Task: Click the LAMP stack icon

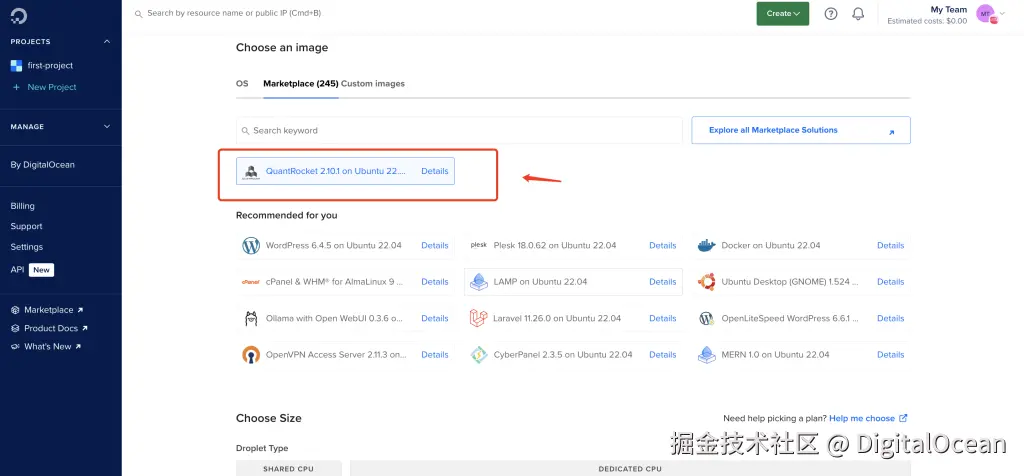Action: coord(479,282)
